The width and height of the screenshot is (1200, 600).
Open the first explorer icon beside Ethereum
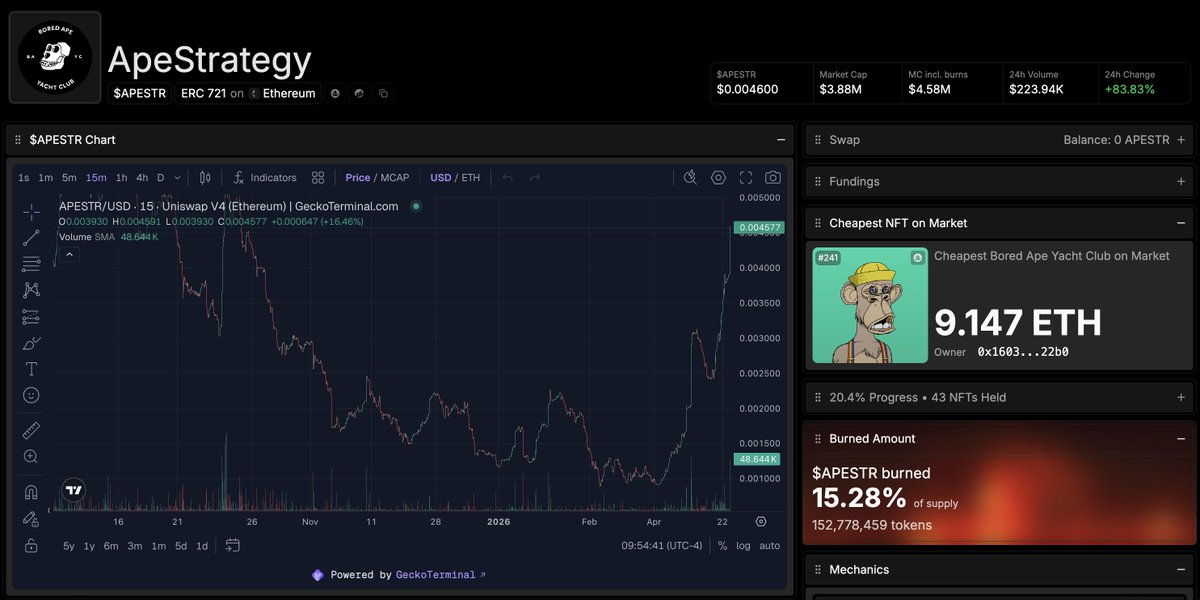335,93
